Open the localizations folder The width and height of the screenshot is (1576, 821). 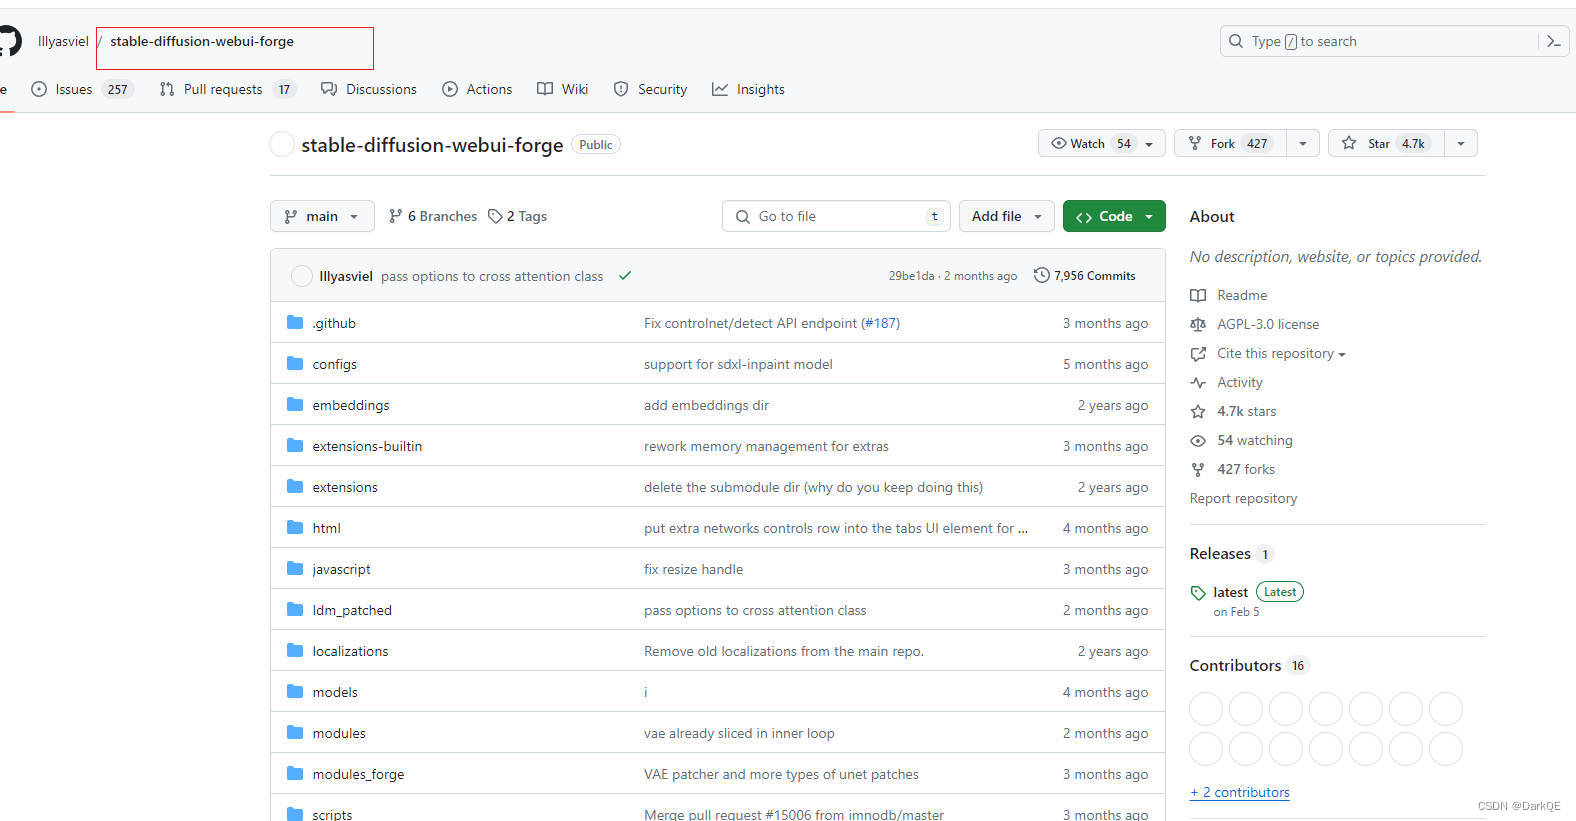pyautogui.click(x=350, y=651)
